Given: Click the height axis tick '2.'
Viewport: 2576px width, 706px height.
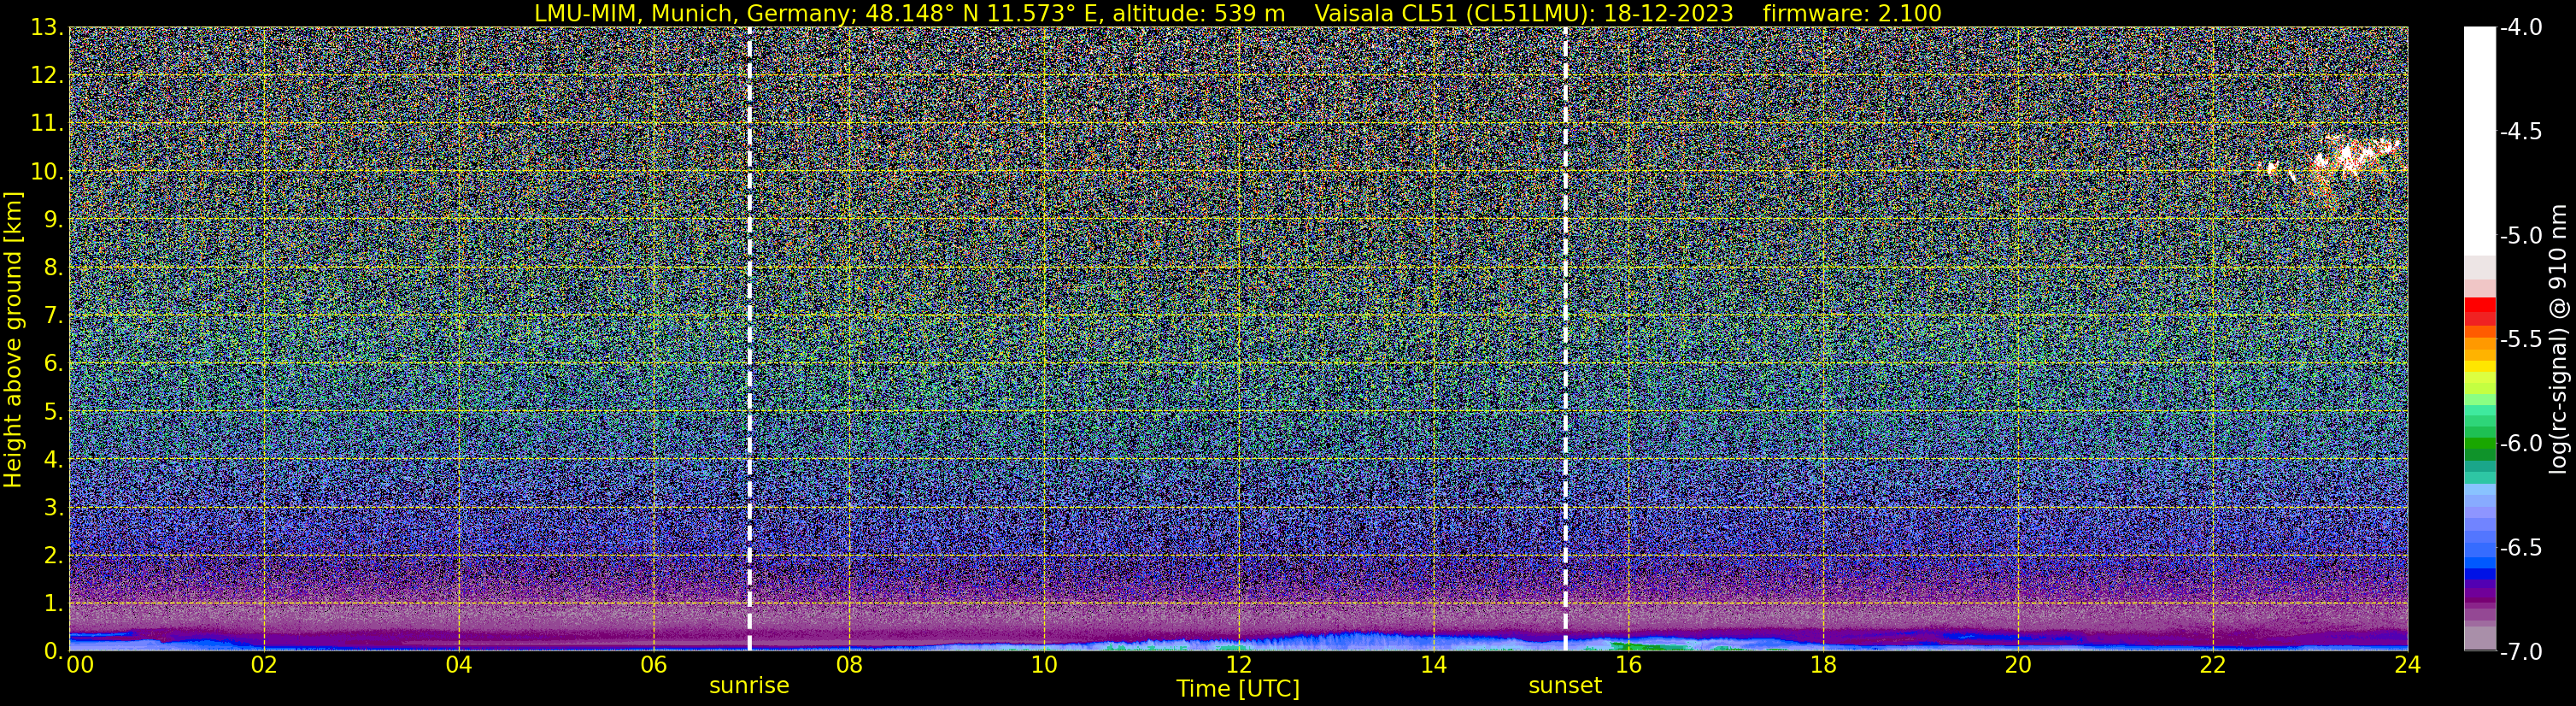Looking at the screenshot, I should tap(54, 555).
